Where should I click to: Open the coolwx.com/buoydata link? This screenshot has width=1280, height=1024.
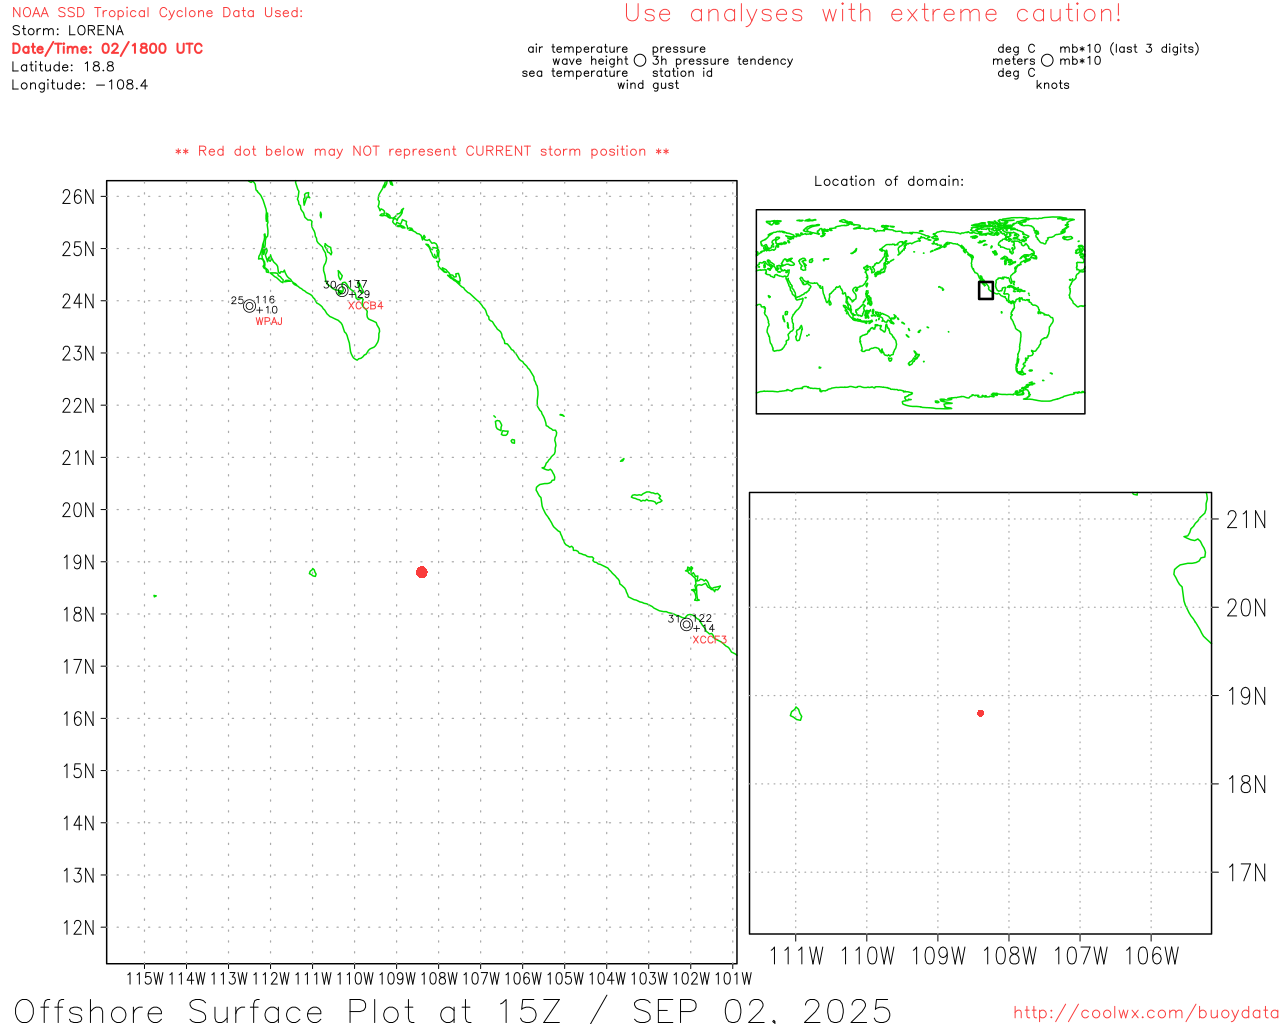click(1146, 1013)
